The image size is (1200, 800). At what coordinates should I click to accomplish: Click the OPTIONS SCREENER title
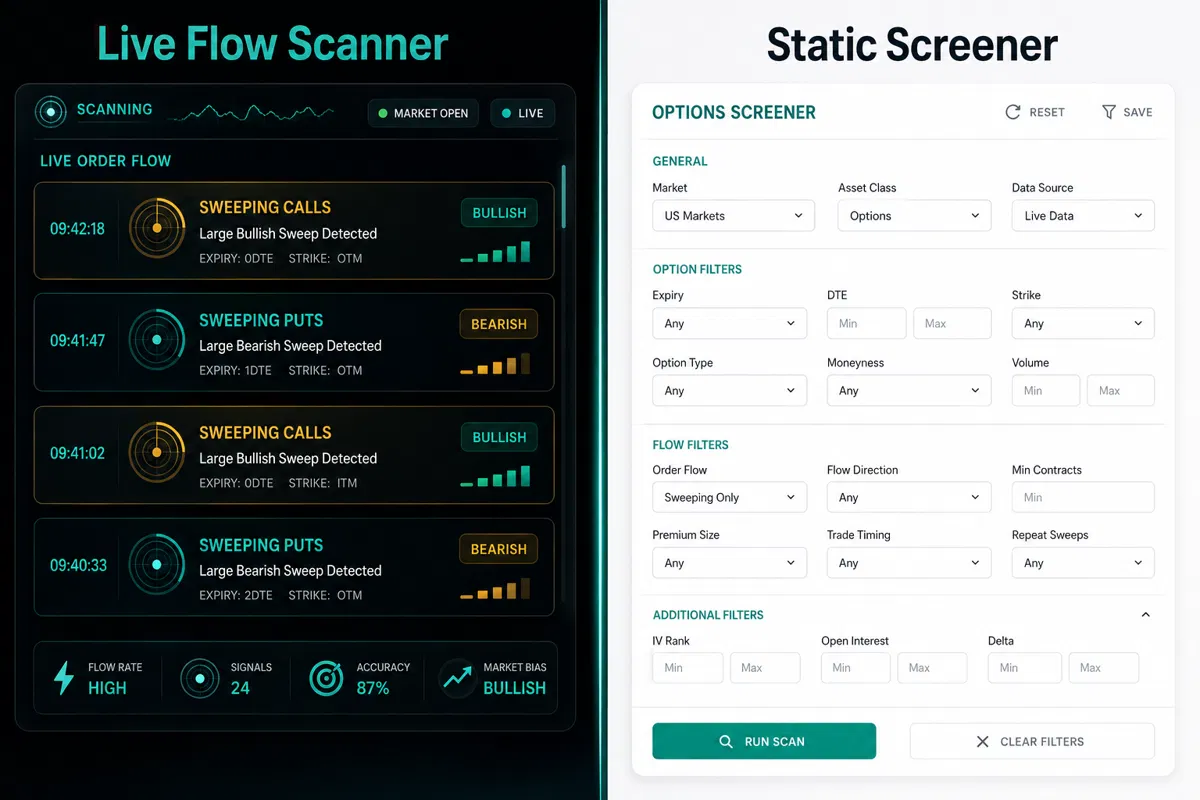734,113
